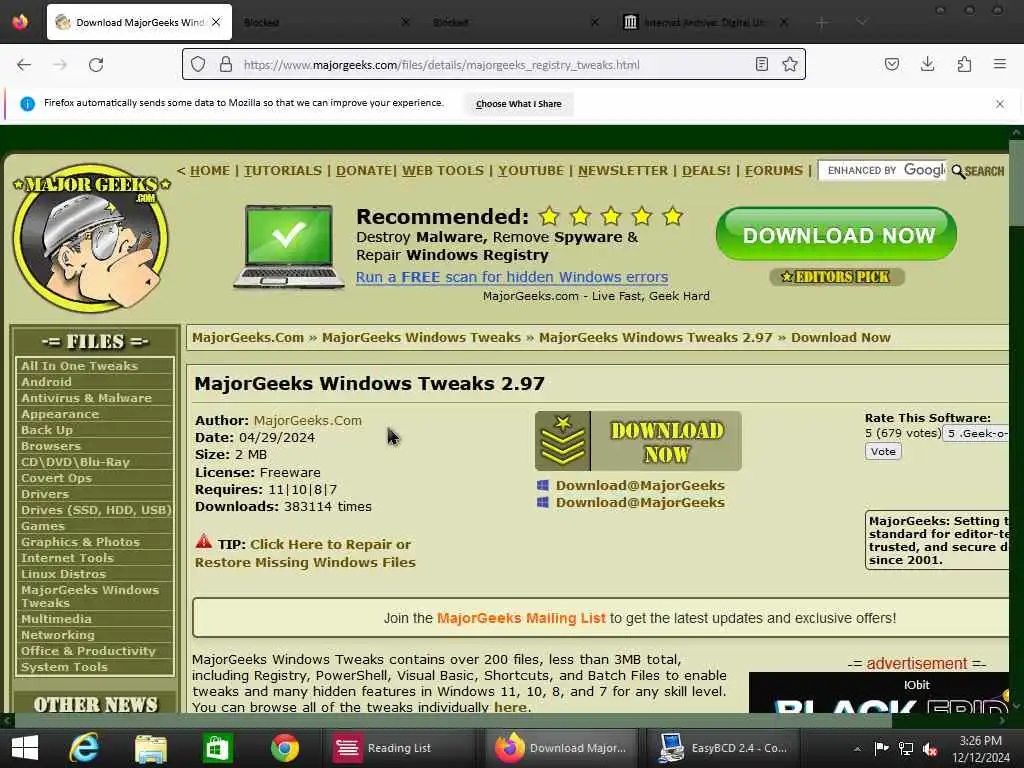Click Run a FREE scan link

(512, 277)
